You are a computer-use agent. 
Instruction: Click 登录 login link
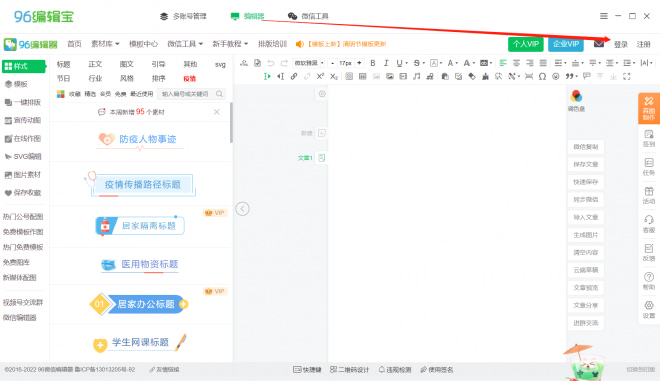click(620, 44)
